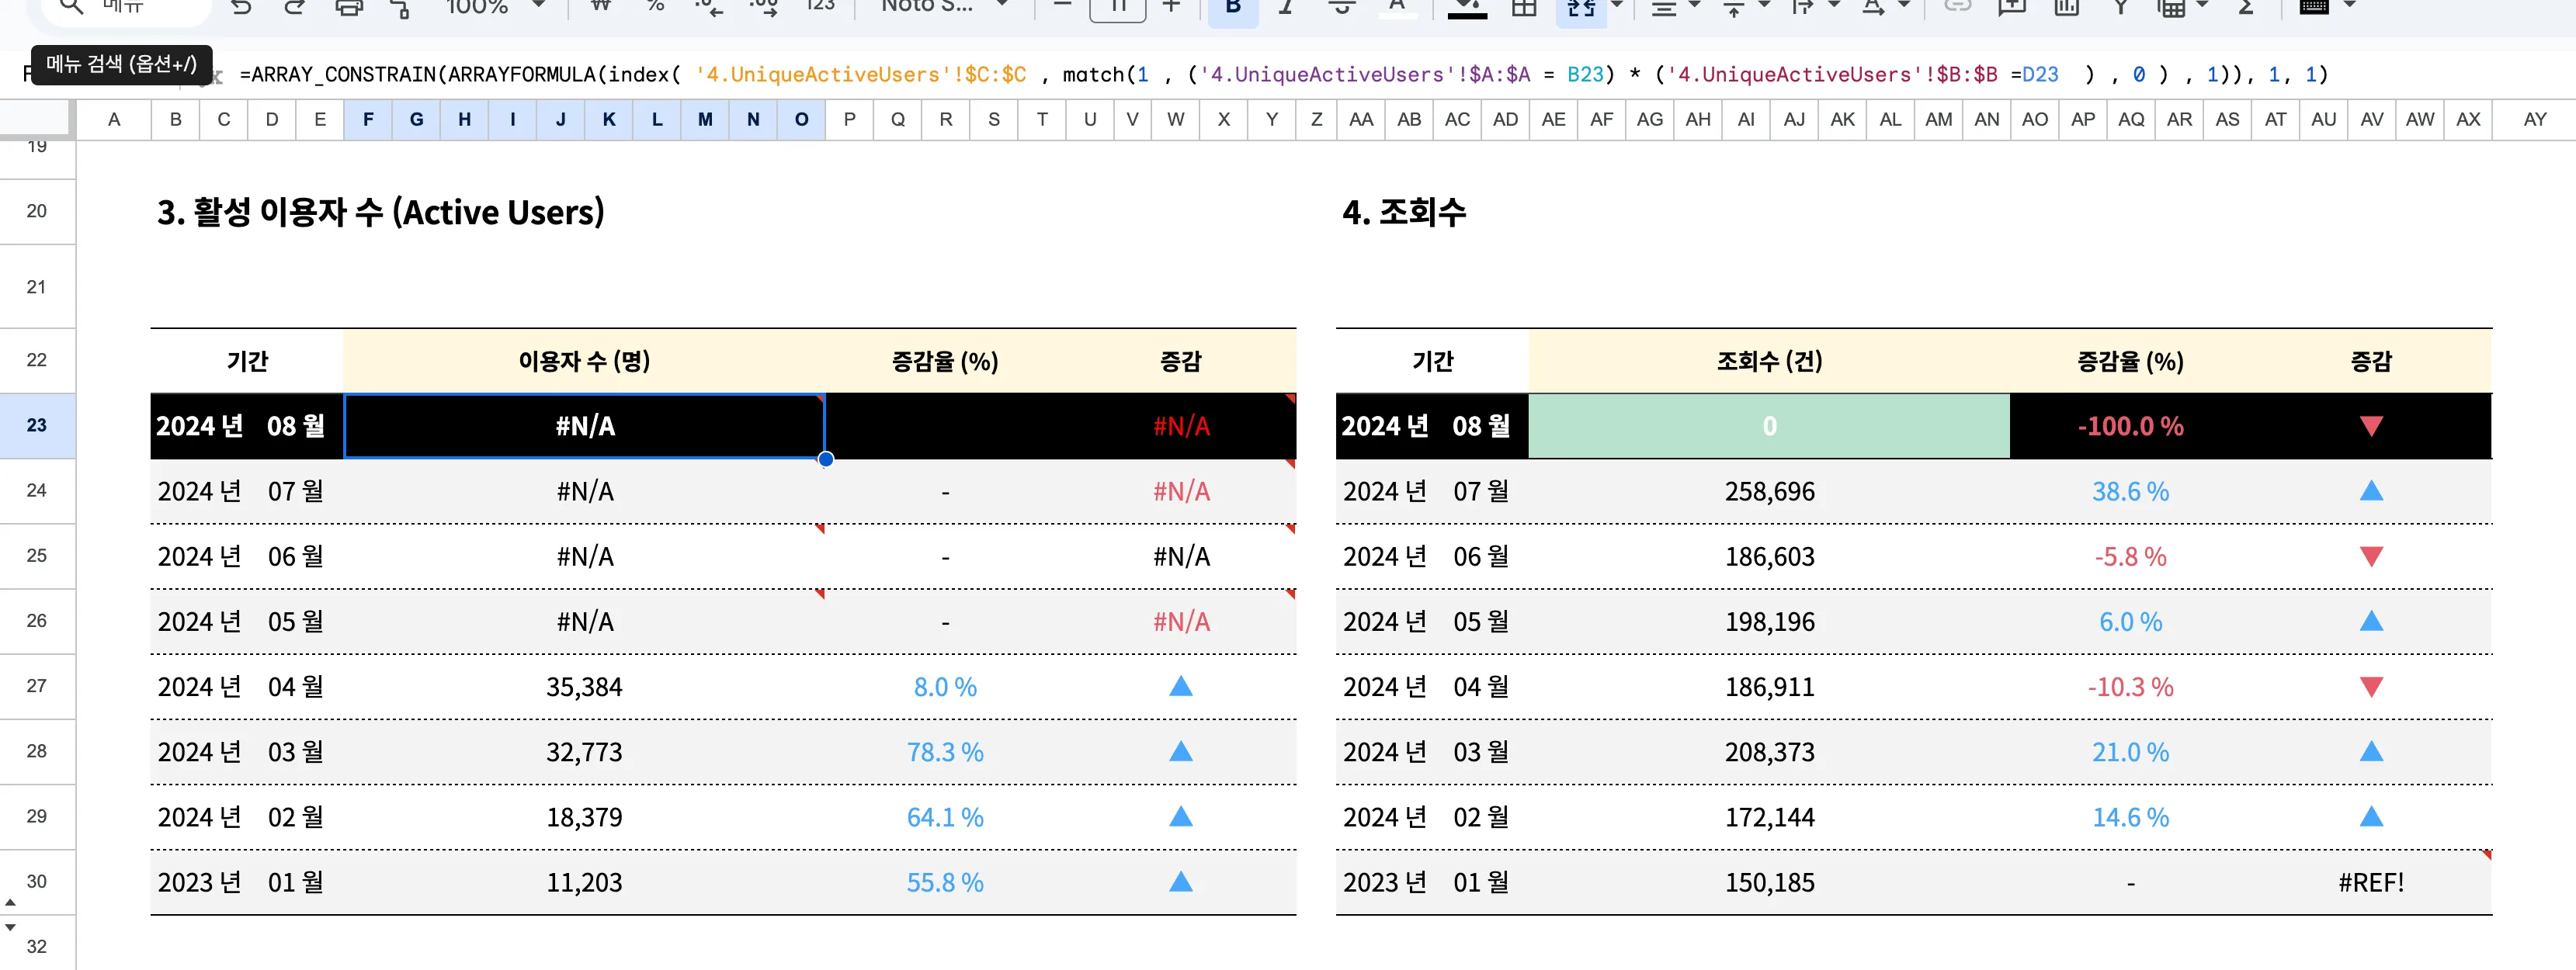Screen dimensions: 2576x970
Task: Select the 258,696 views cell
Action: pos(1769,491)
